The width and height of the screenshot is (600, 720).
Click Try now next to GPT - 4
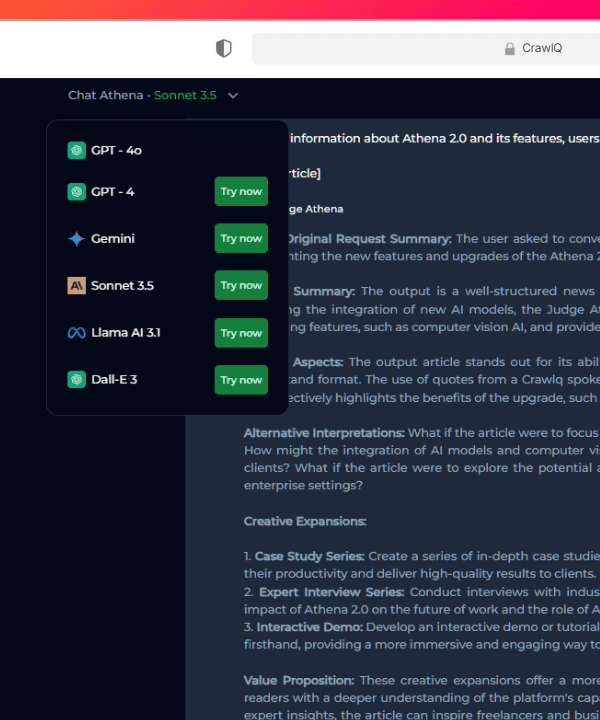click(241, 191)
